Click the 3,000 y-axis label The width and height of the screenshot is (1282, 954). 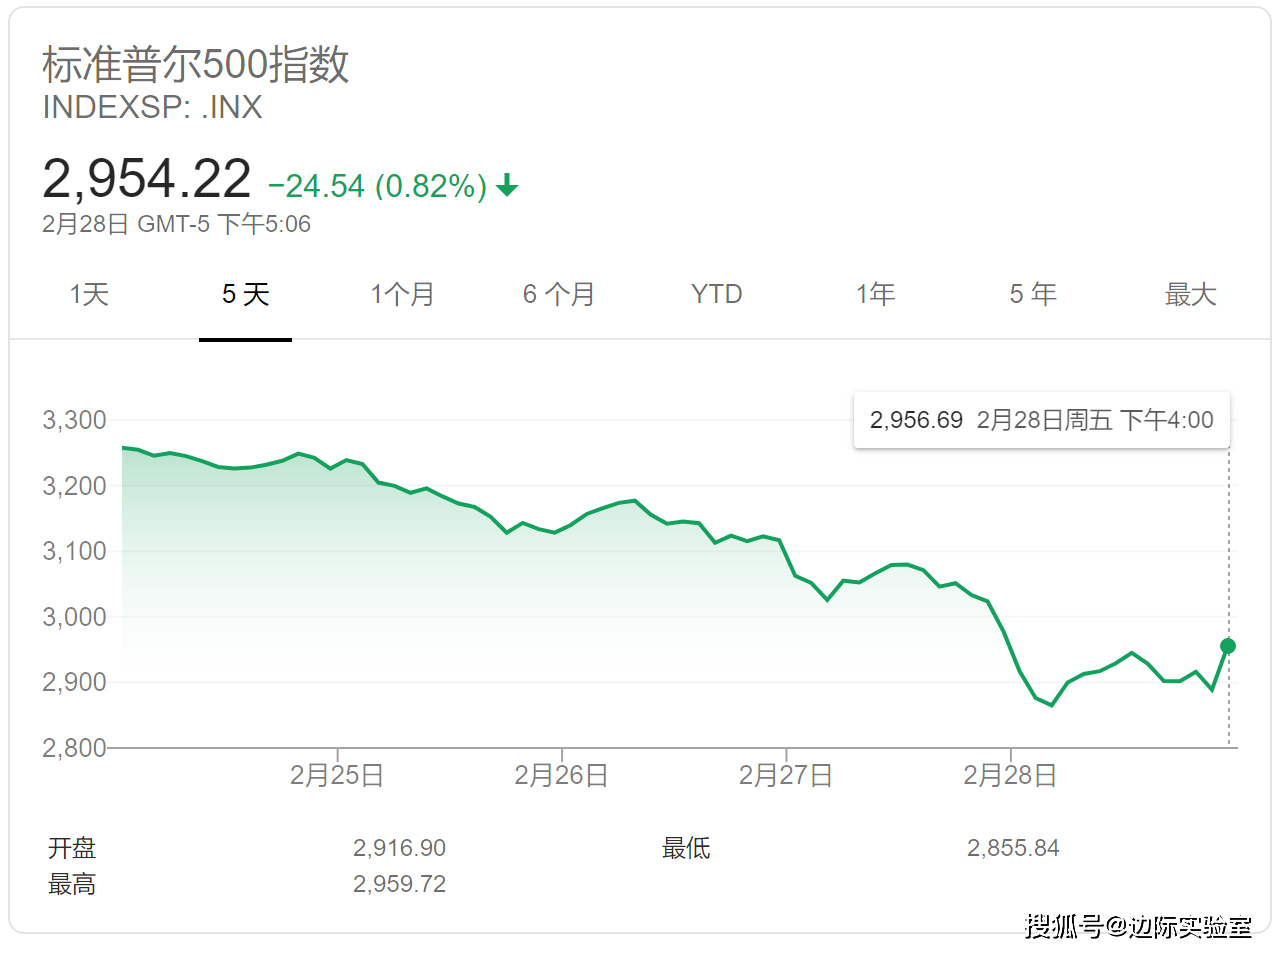[74, 617]
